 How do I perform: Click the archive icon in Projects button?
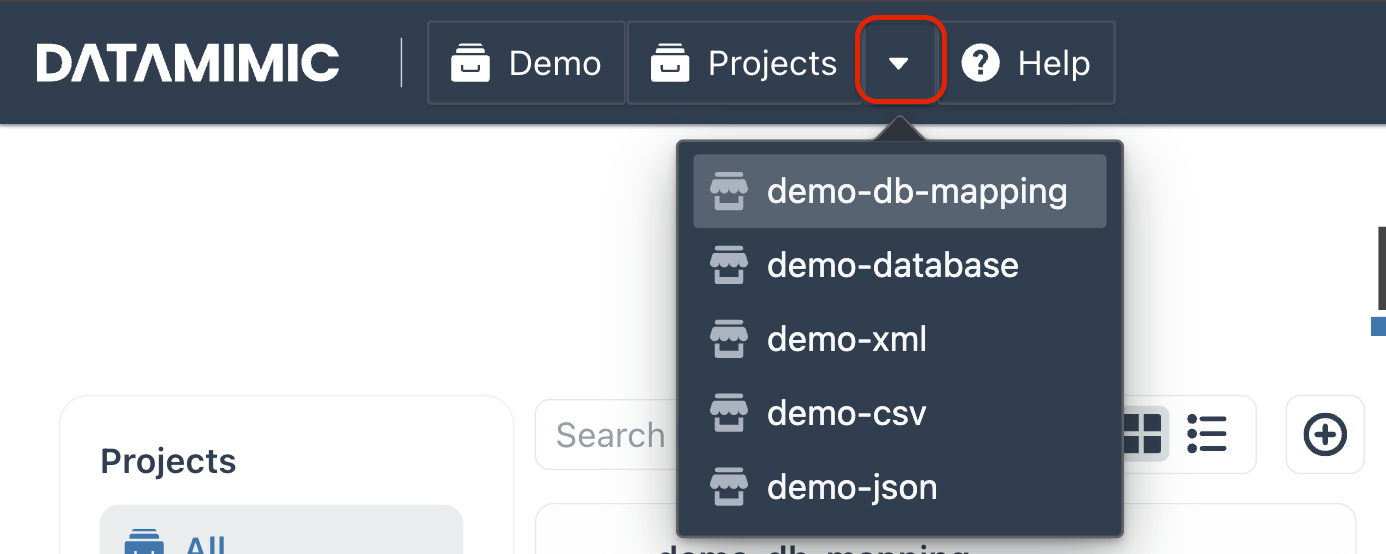point(669,64)
